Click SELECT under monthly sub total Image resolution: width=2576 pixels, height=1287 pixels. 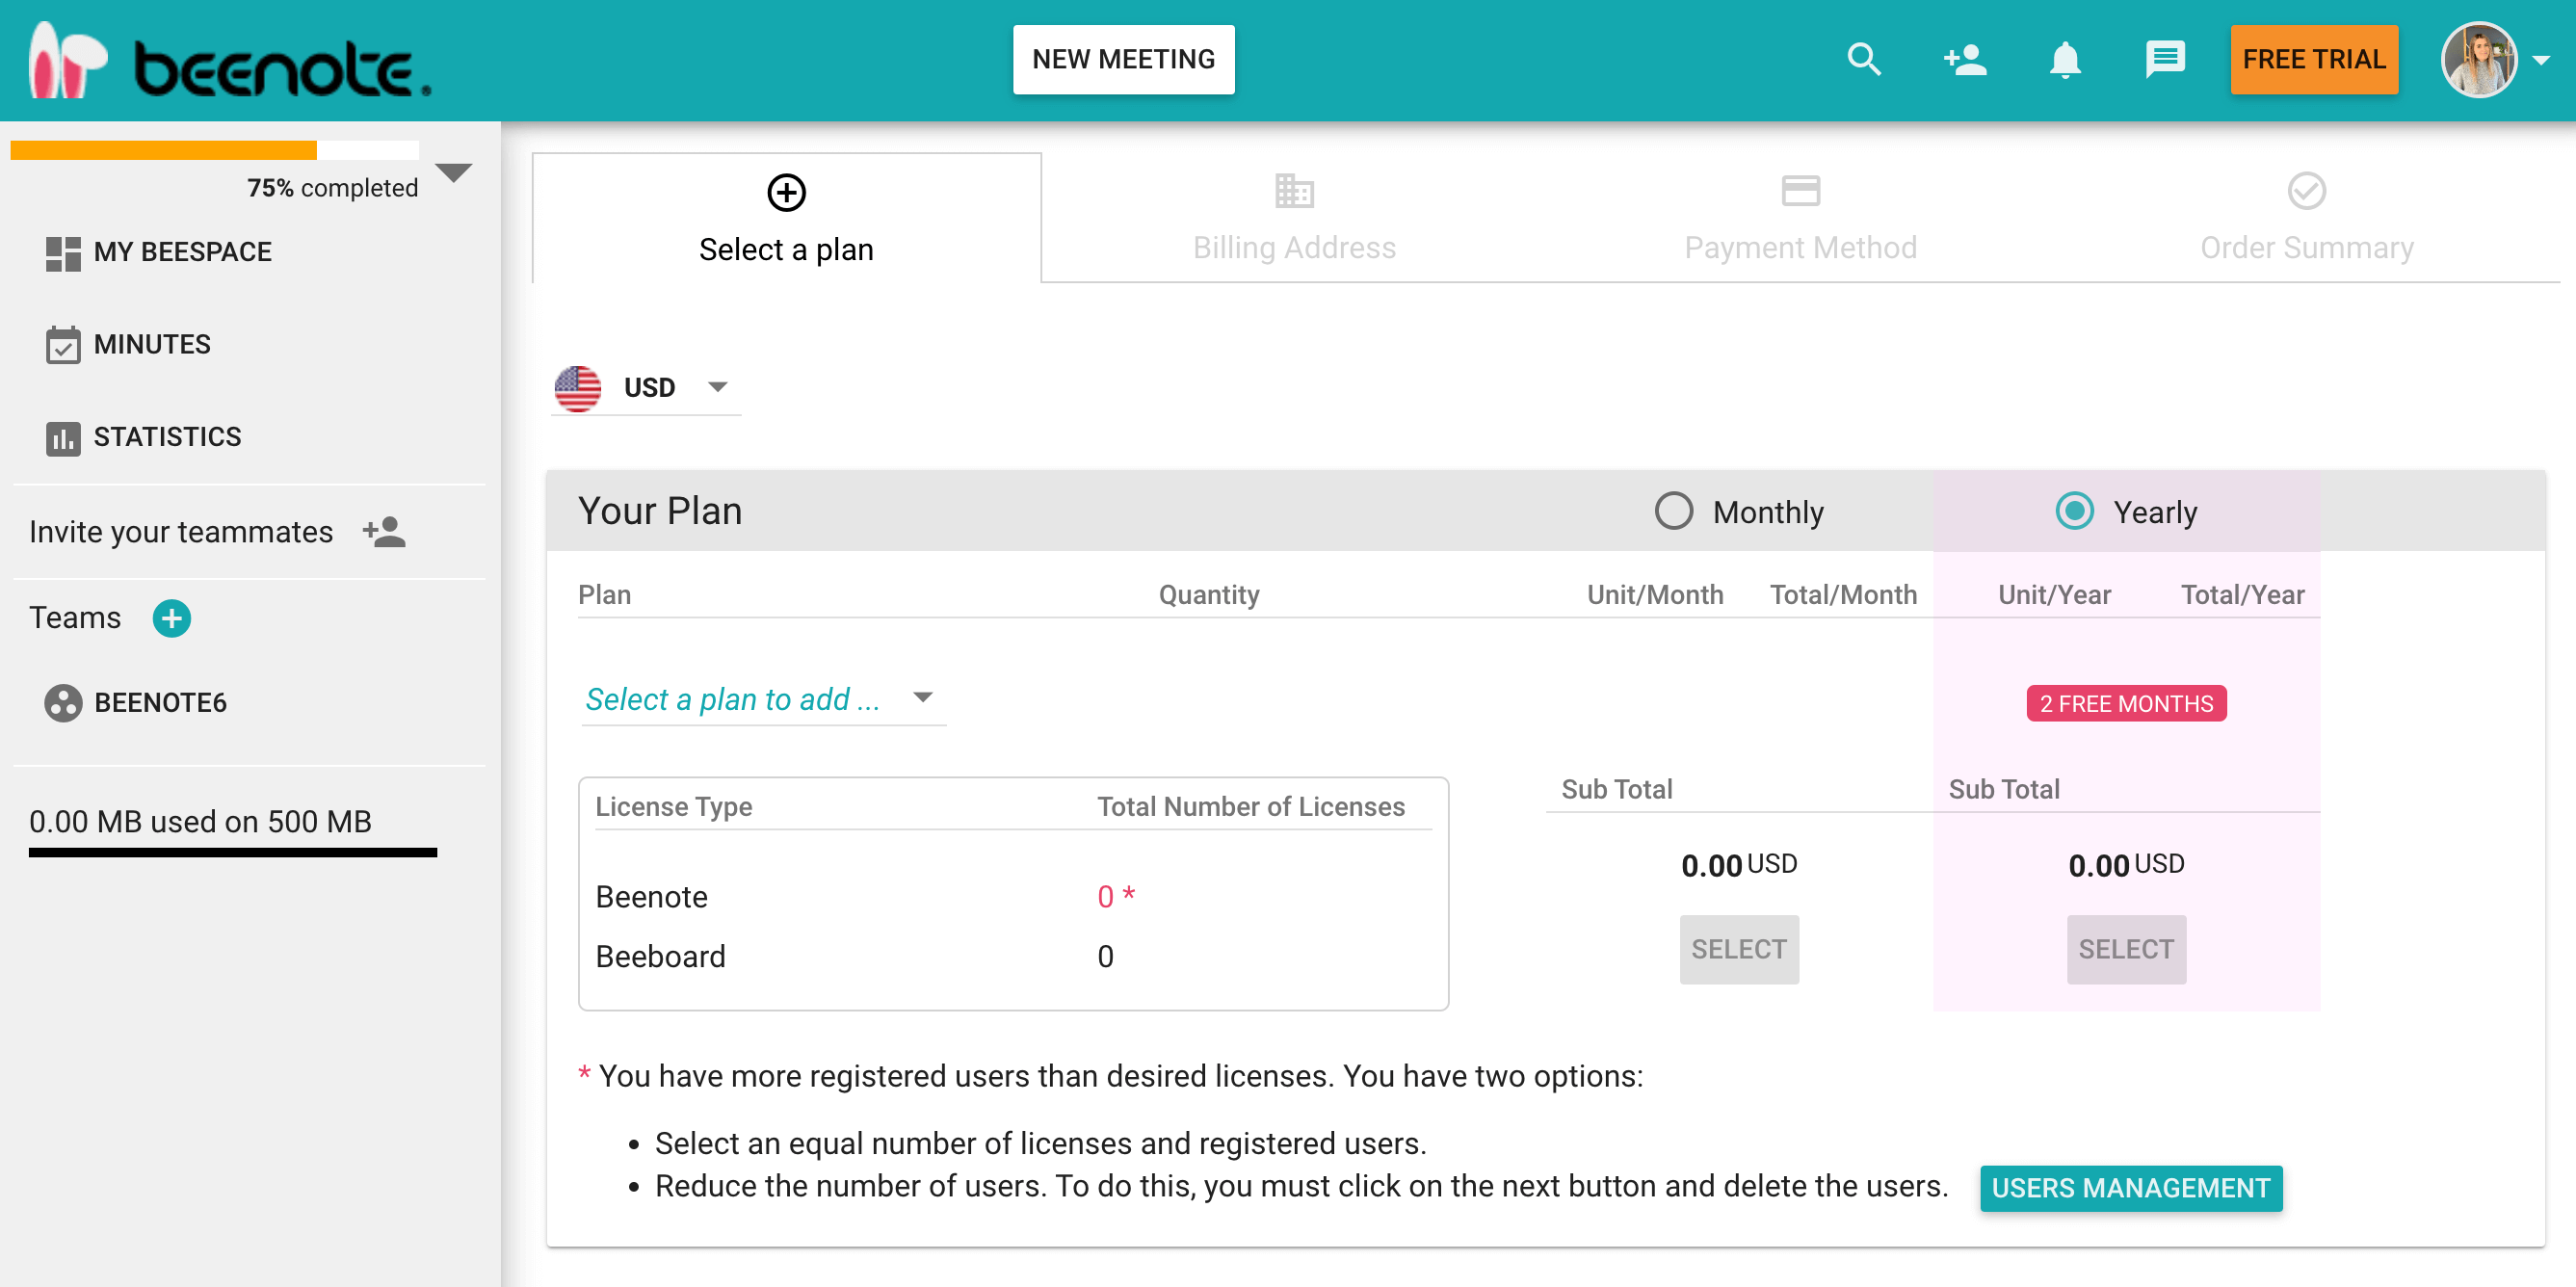pyautogui.click(x=1738, y=949)
